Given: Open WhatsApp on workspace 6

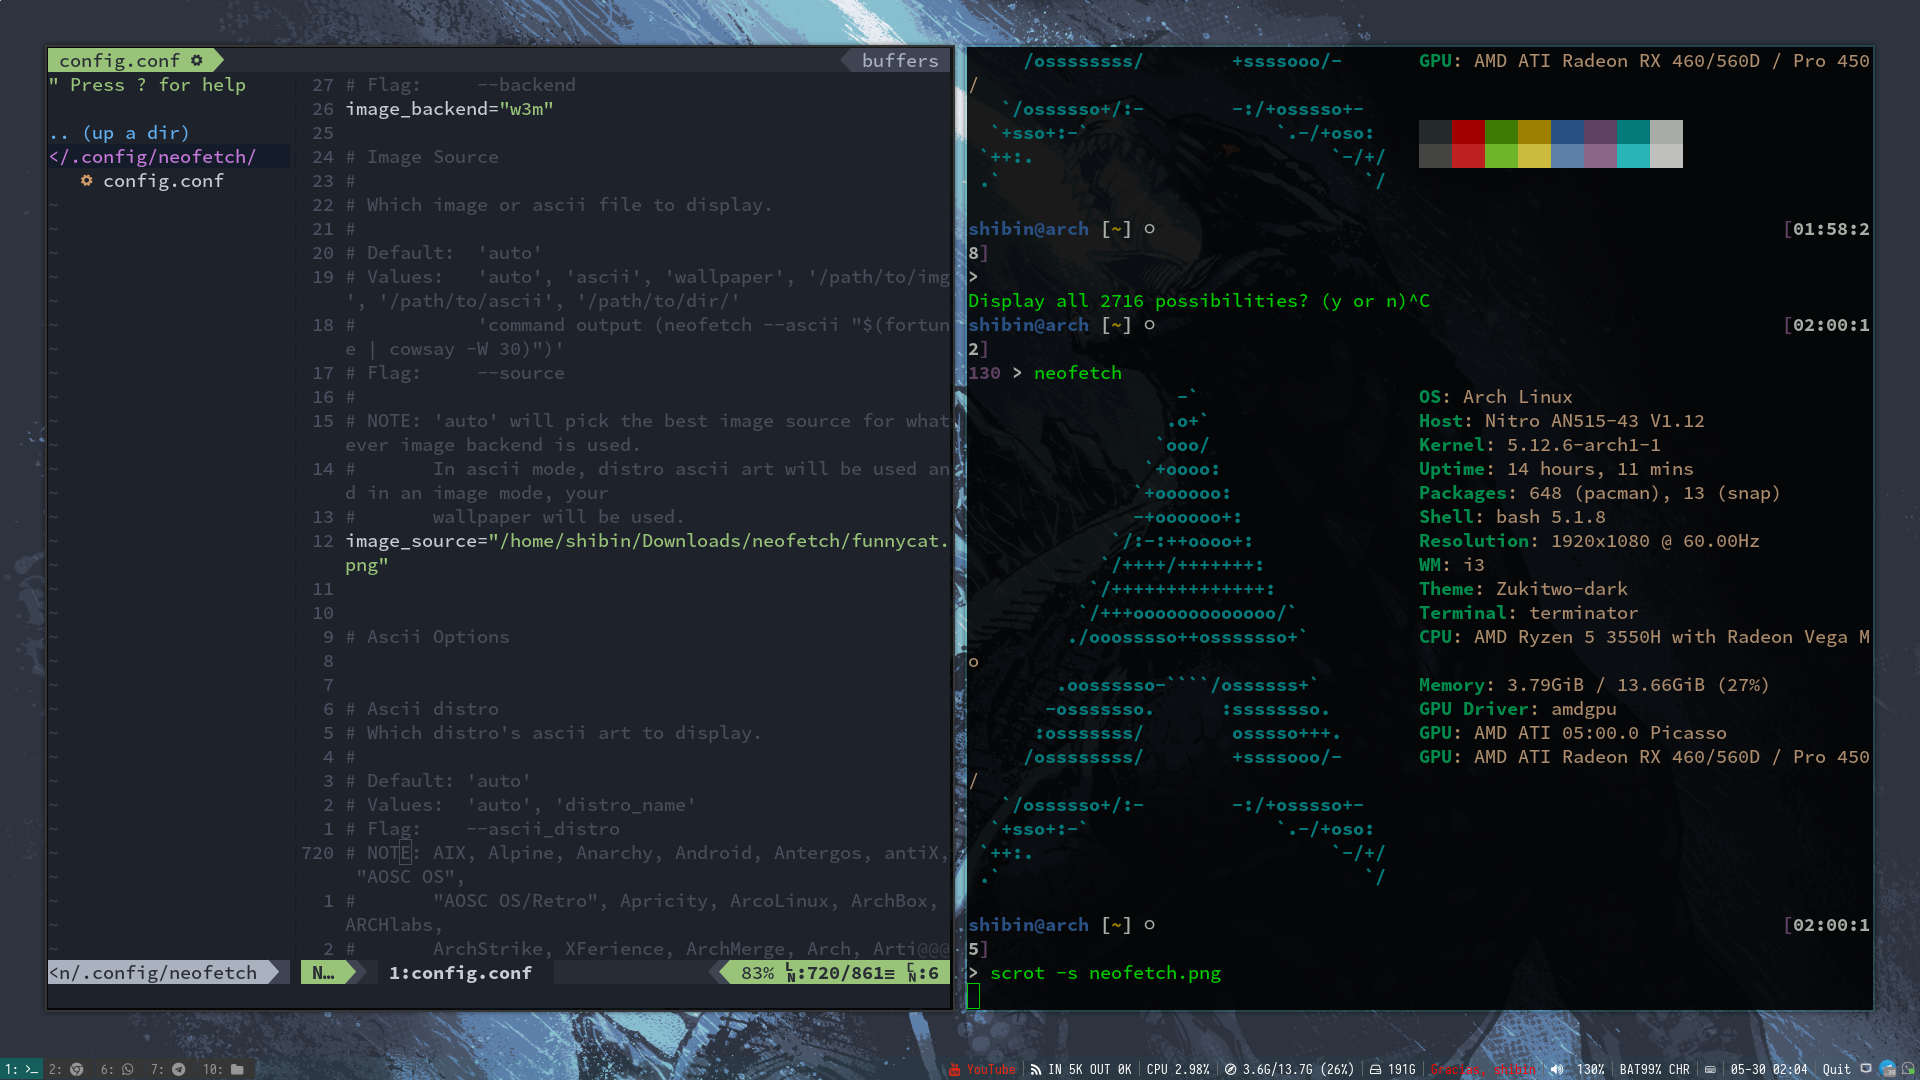Looking at the screenshot, I should pyautogui.click(x=128, y=1069).
